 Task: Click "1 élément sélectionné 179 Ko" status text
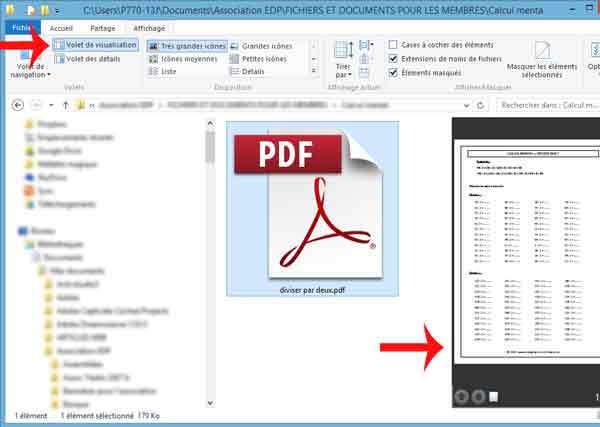pyautogui.click(x=110, y=416)
